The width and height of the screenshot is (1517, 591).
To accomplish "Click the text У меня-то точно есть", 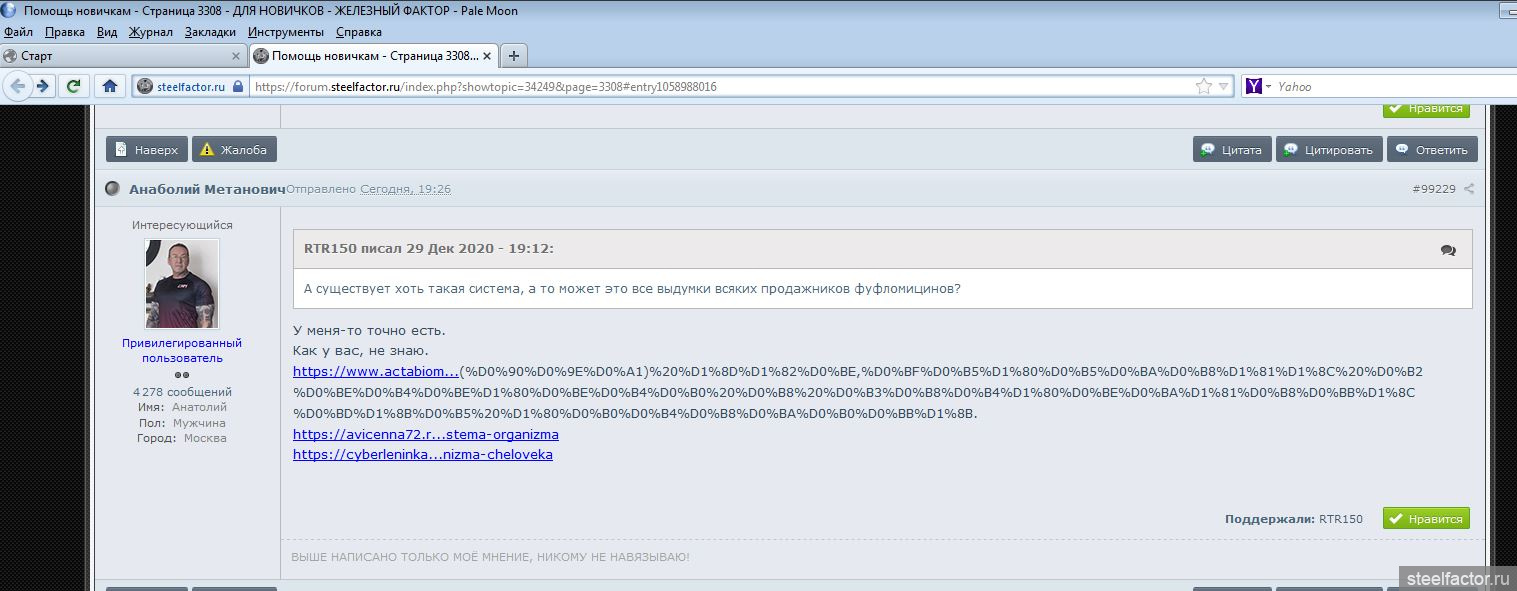I will (x=369, y=330).
